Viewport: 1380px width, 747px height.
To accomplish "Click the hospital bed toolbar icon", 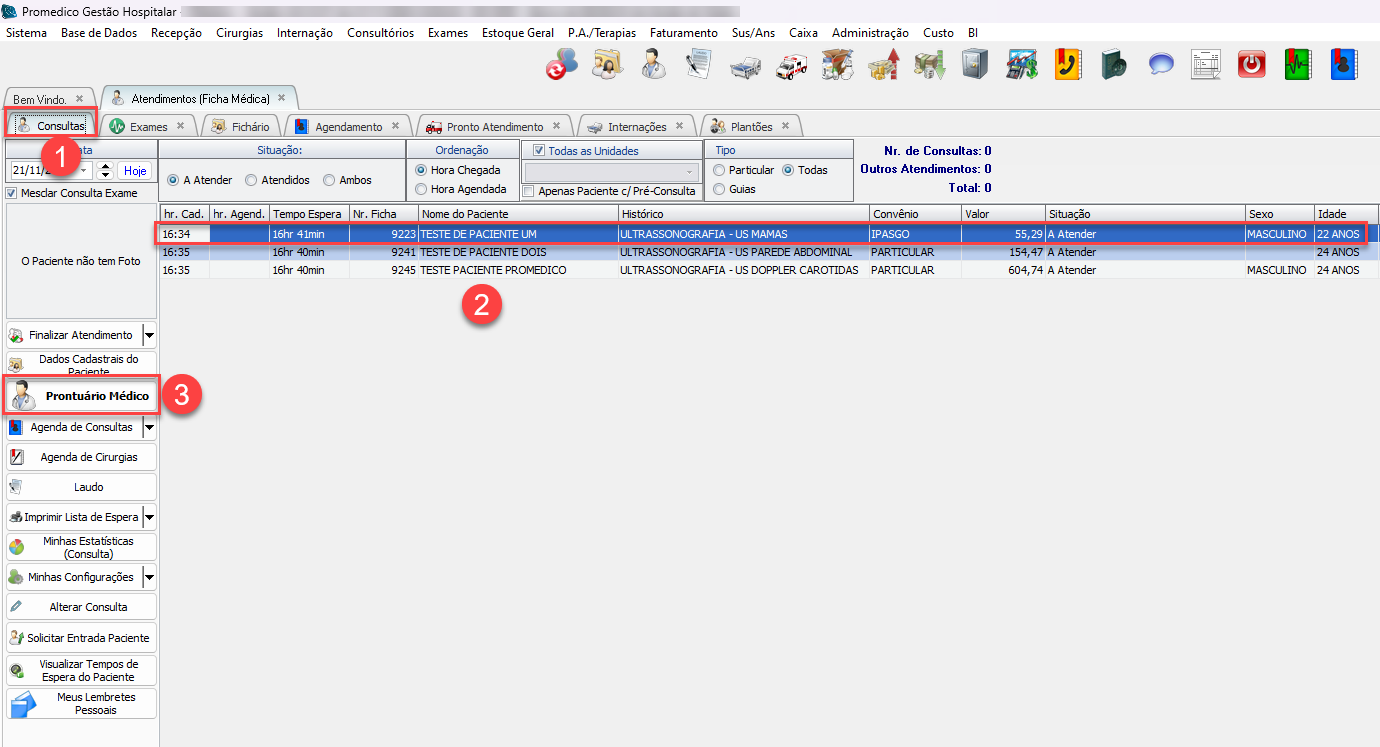I will pyautogui.click(x=744, y=65).
